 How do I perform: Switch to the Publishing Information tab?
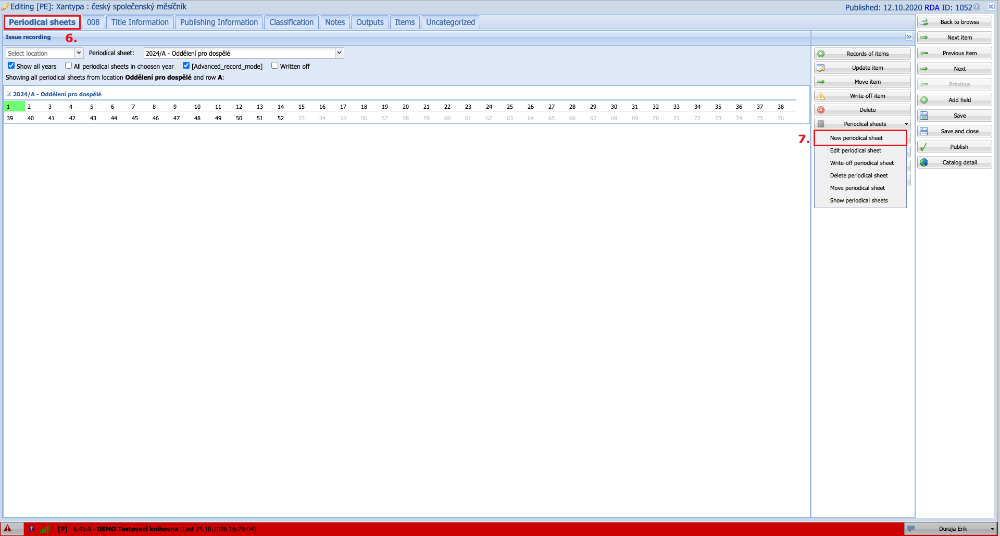pos(219,22)
